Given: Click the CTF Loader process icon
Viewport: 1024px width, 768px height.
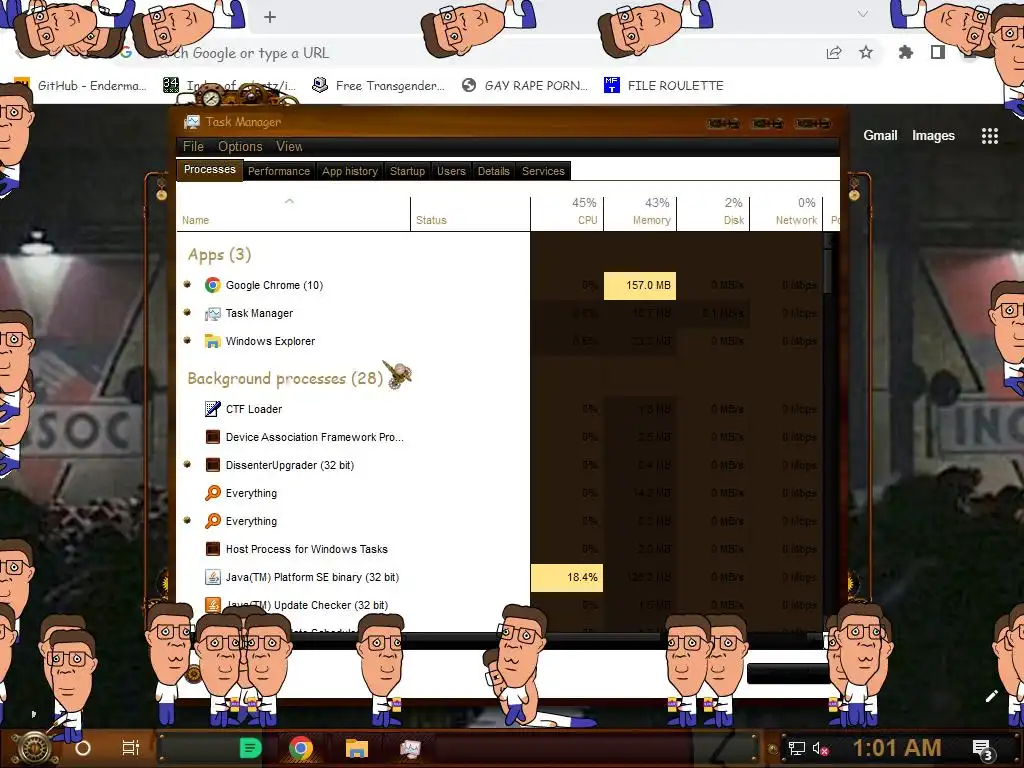Looking at the screenshot, I should (212, 409).
